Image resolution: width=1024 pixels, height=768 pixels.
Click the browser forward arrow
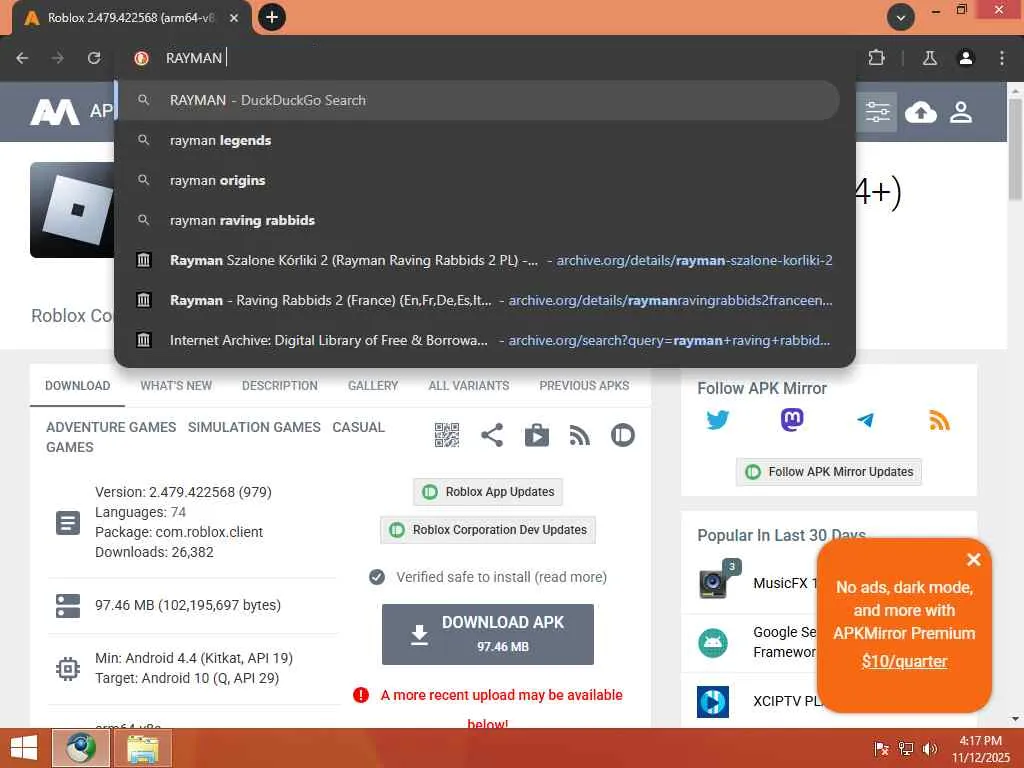(x=58, y=58)
